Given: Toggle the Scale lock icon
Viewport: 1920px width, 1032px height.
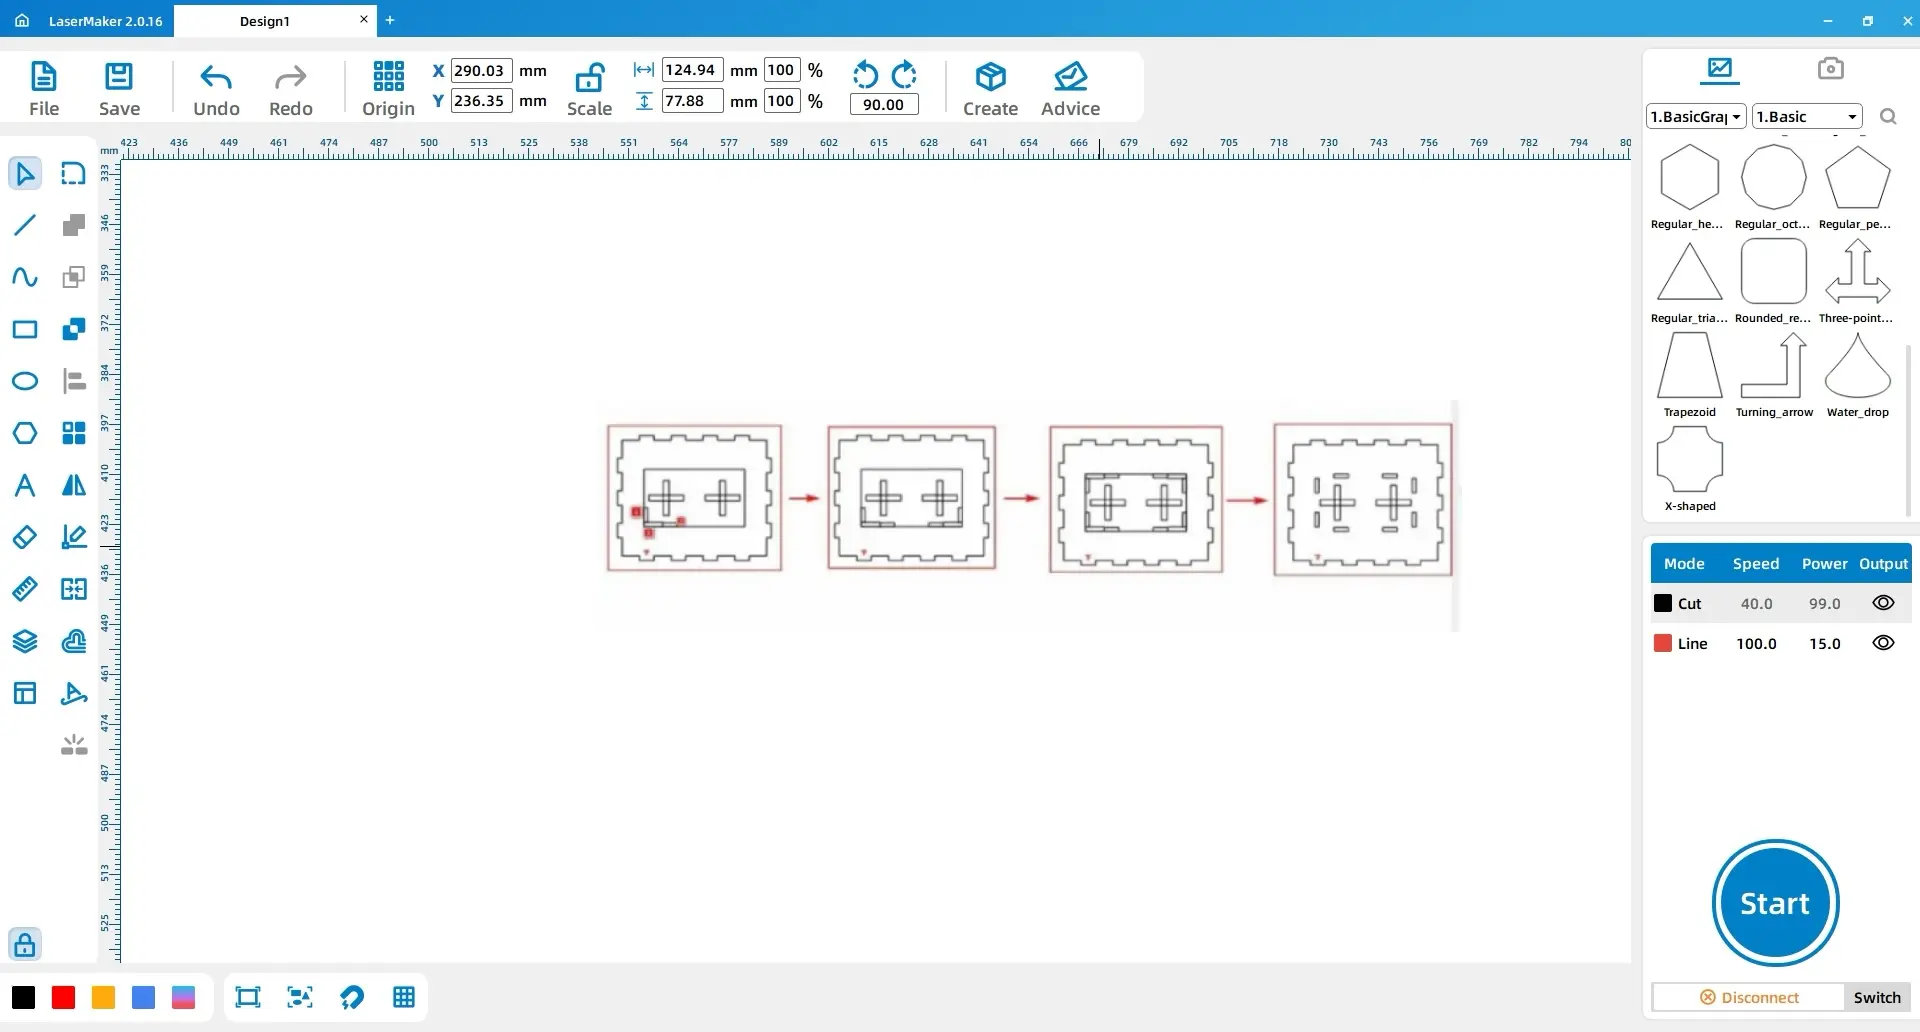Looking at the screenshot, I should 589,77.
